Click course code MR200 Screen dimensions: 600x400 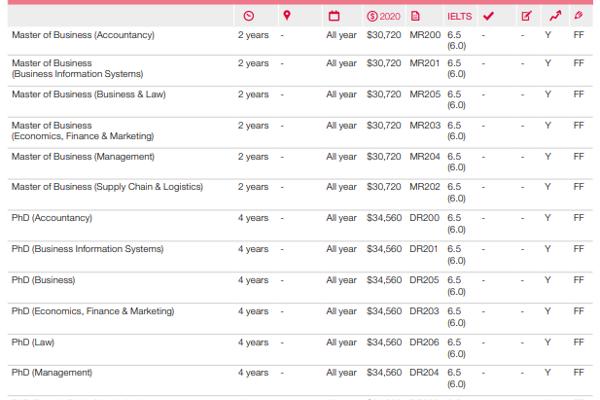click(424, 35)
